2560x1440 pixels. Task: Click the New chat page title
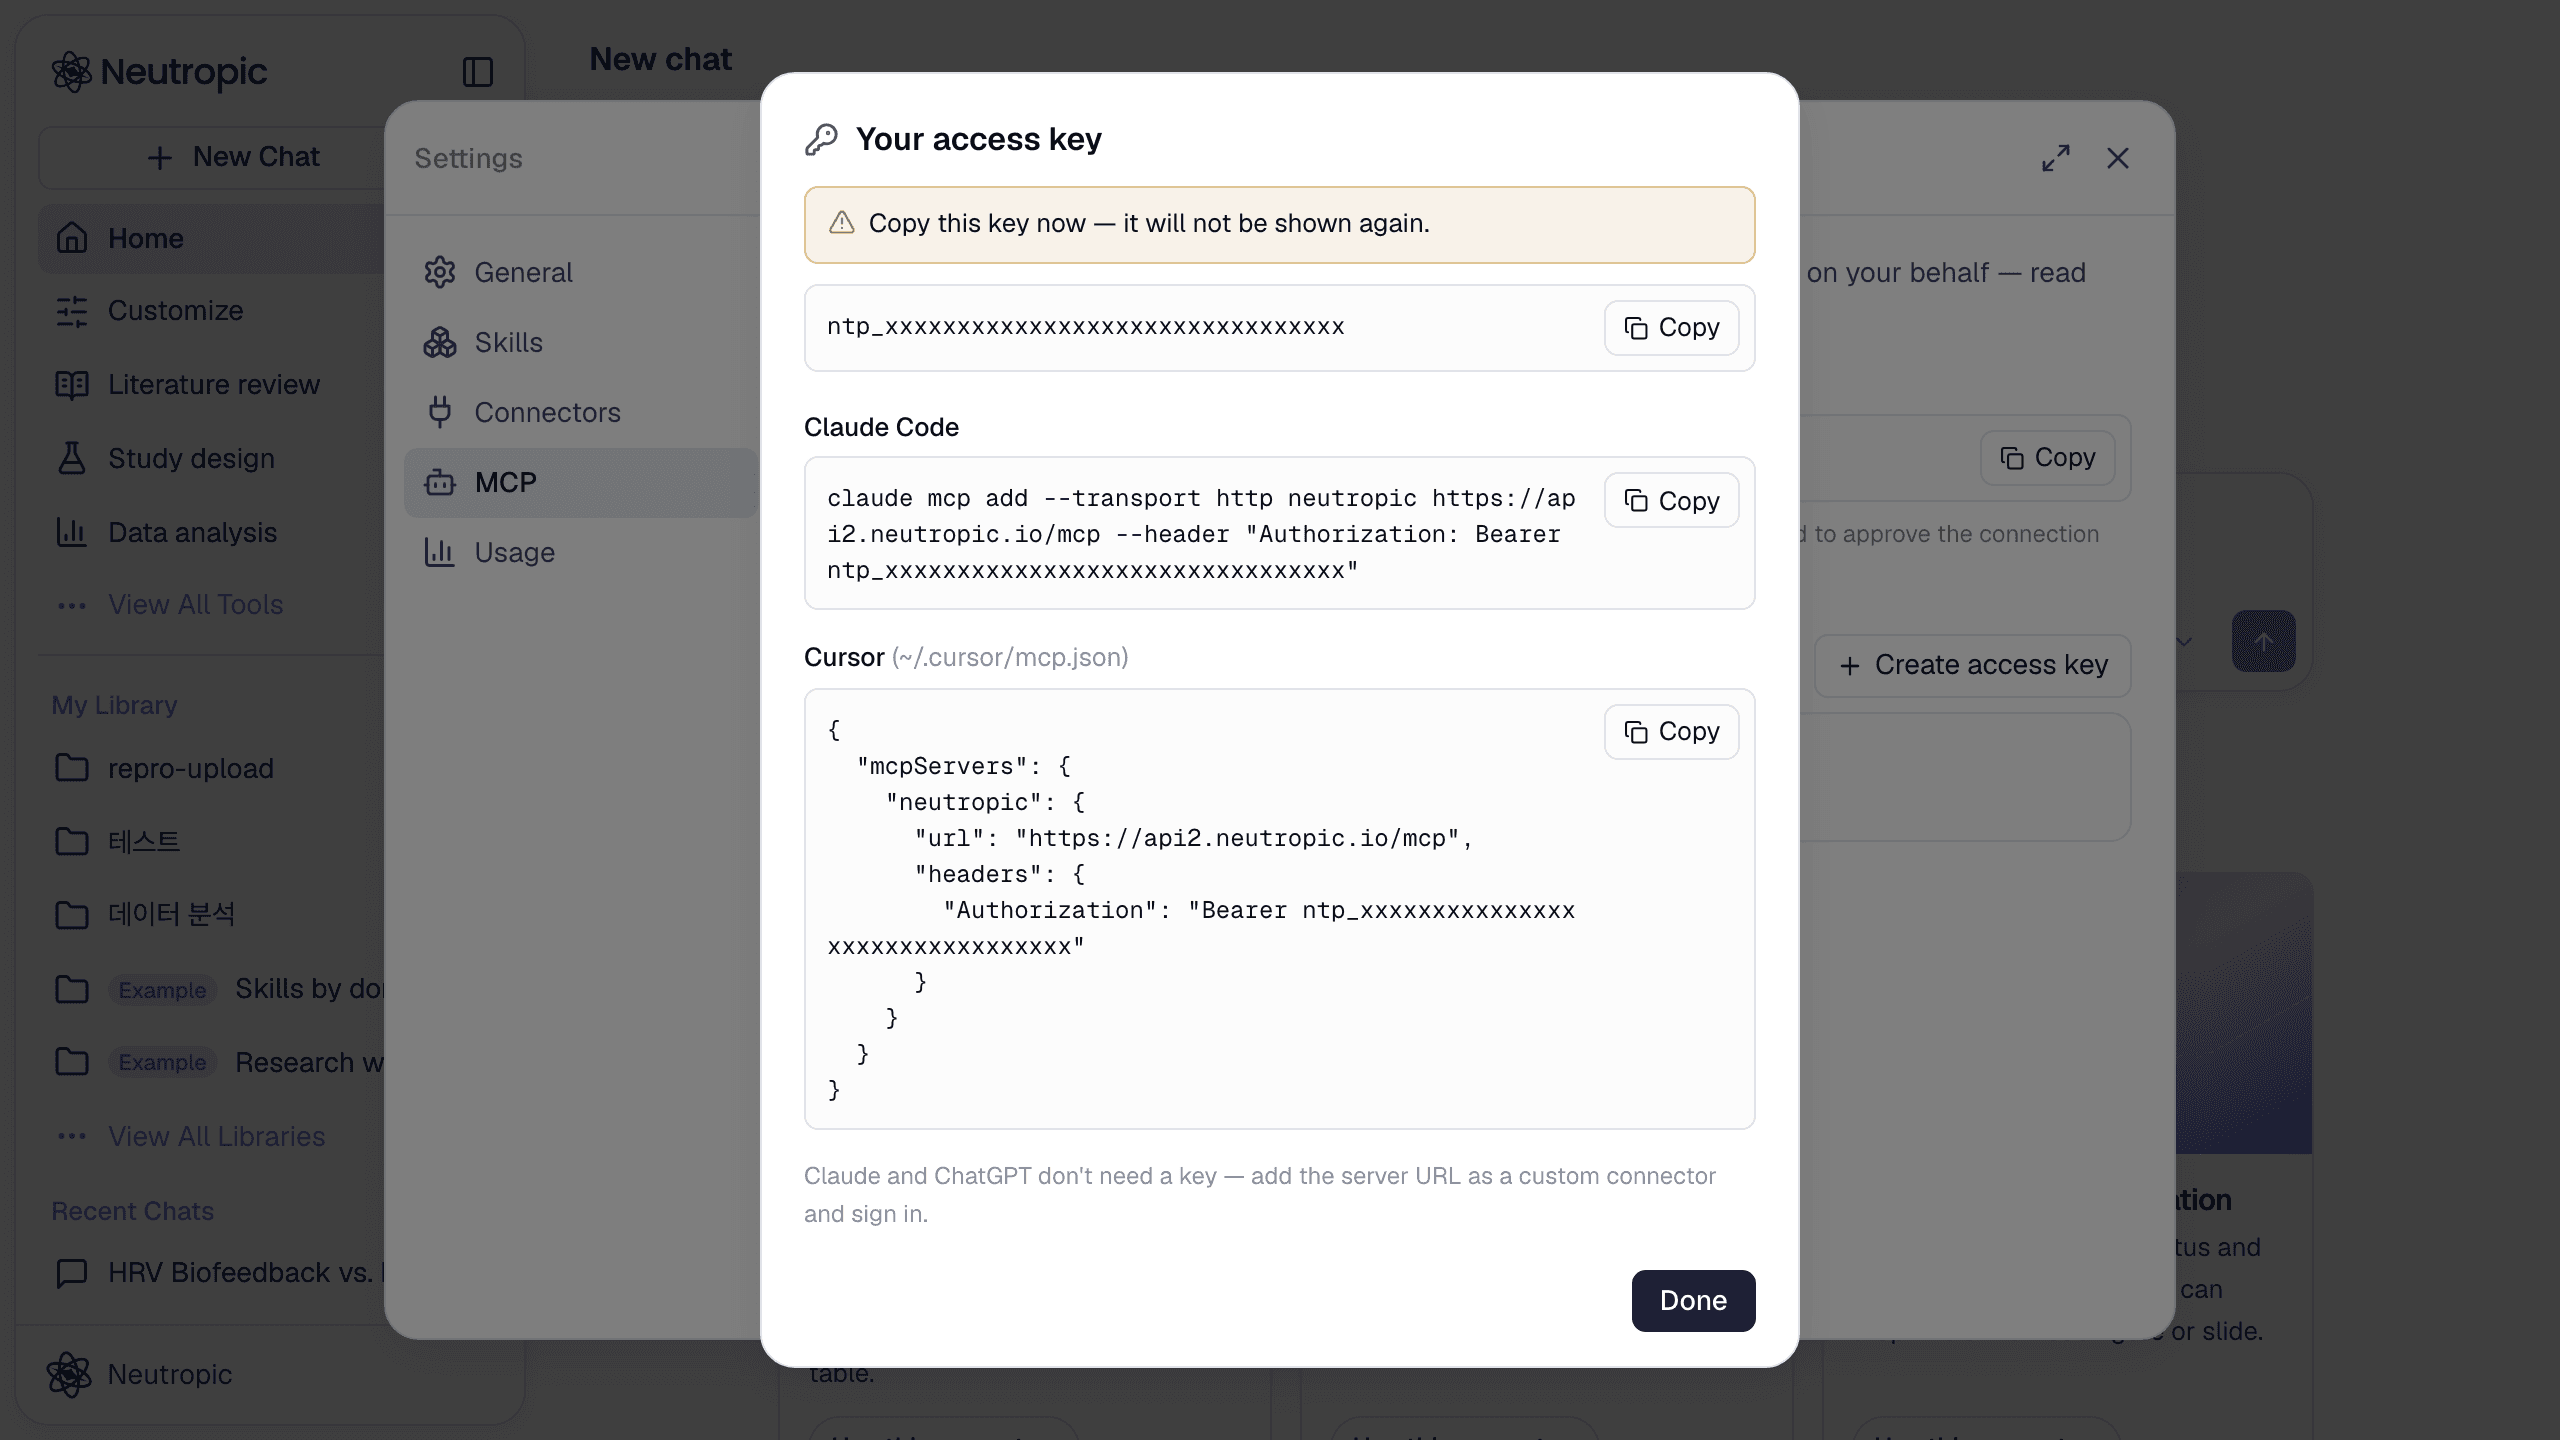tap(661, 60)
